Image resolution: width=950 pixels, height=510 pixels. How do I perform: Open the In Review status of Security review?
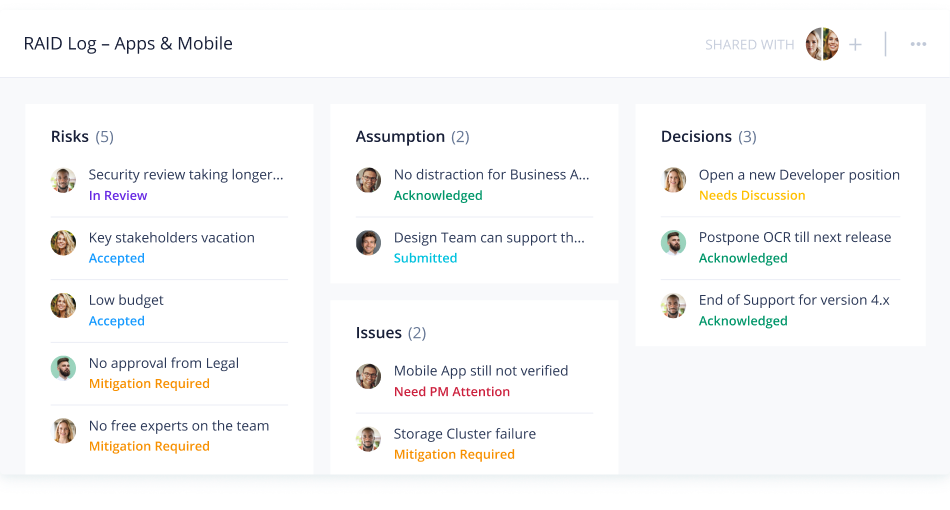(118, 196)
